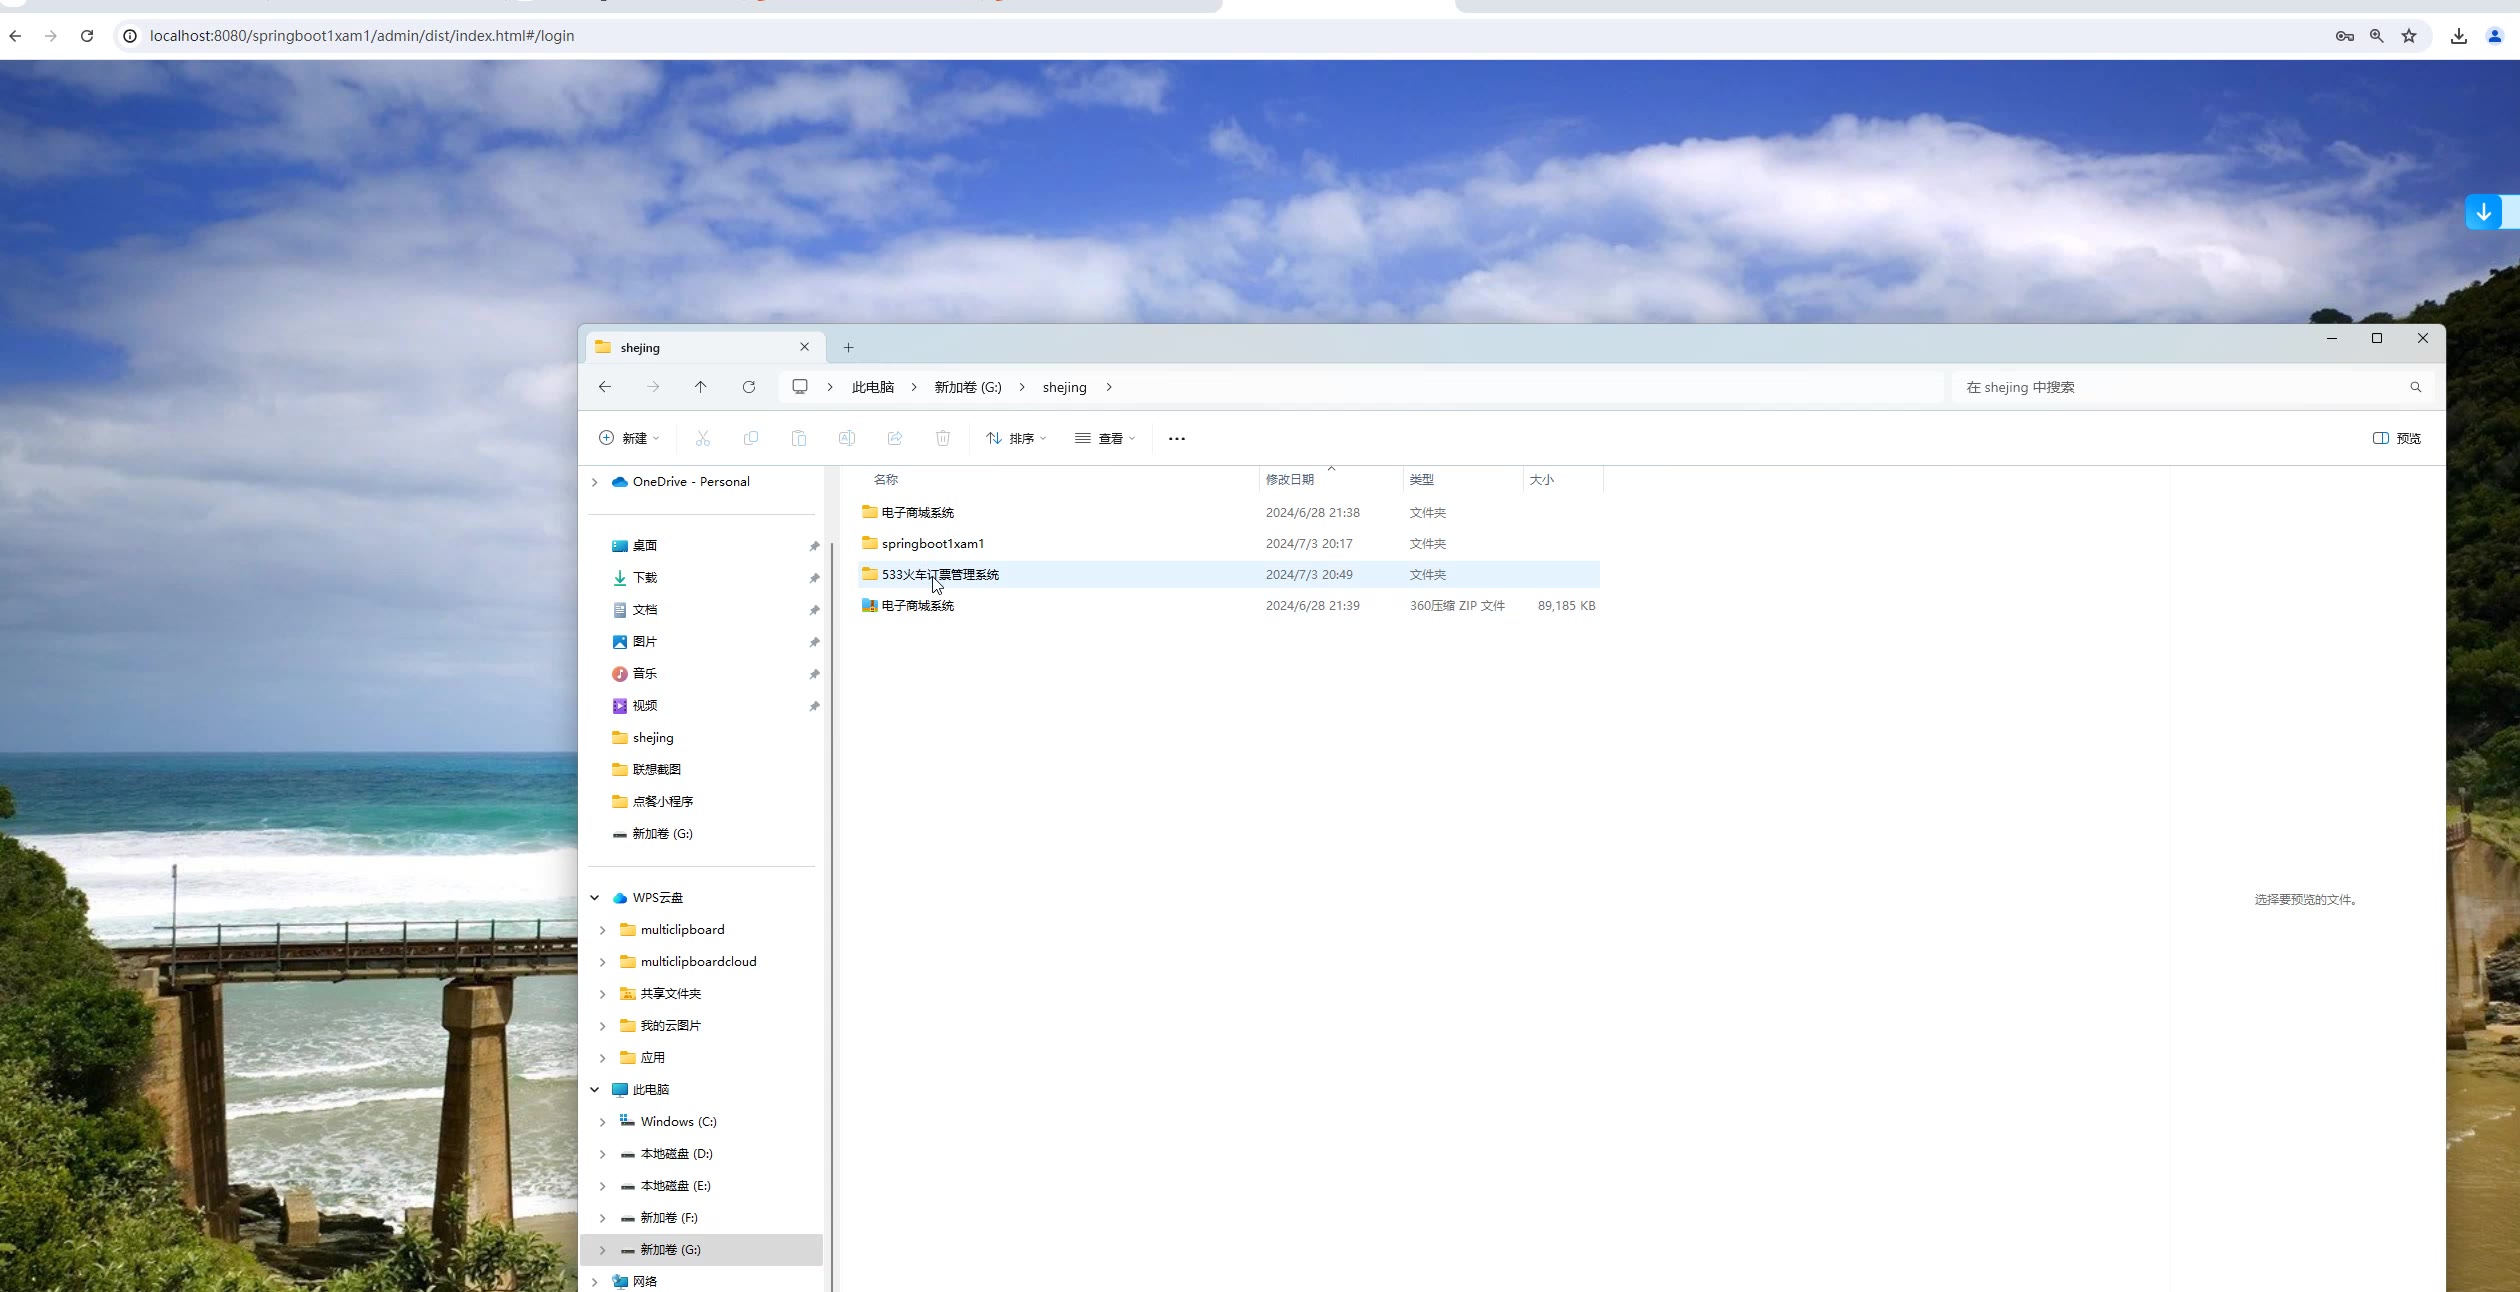Click the cut scissors icon in toolbar
This screenshot has width=2520, height=1292.
click(703, 438)
